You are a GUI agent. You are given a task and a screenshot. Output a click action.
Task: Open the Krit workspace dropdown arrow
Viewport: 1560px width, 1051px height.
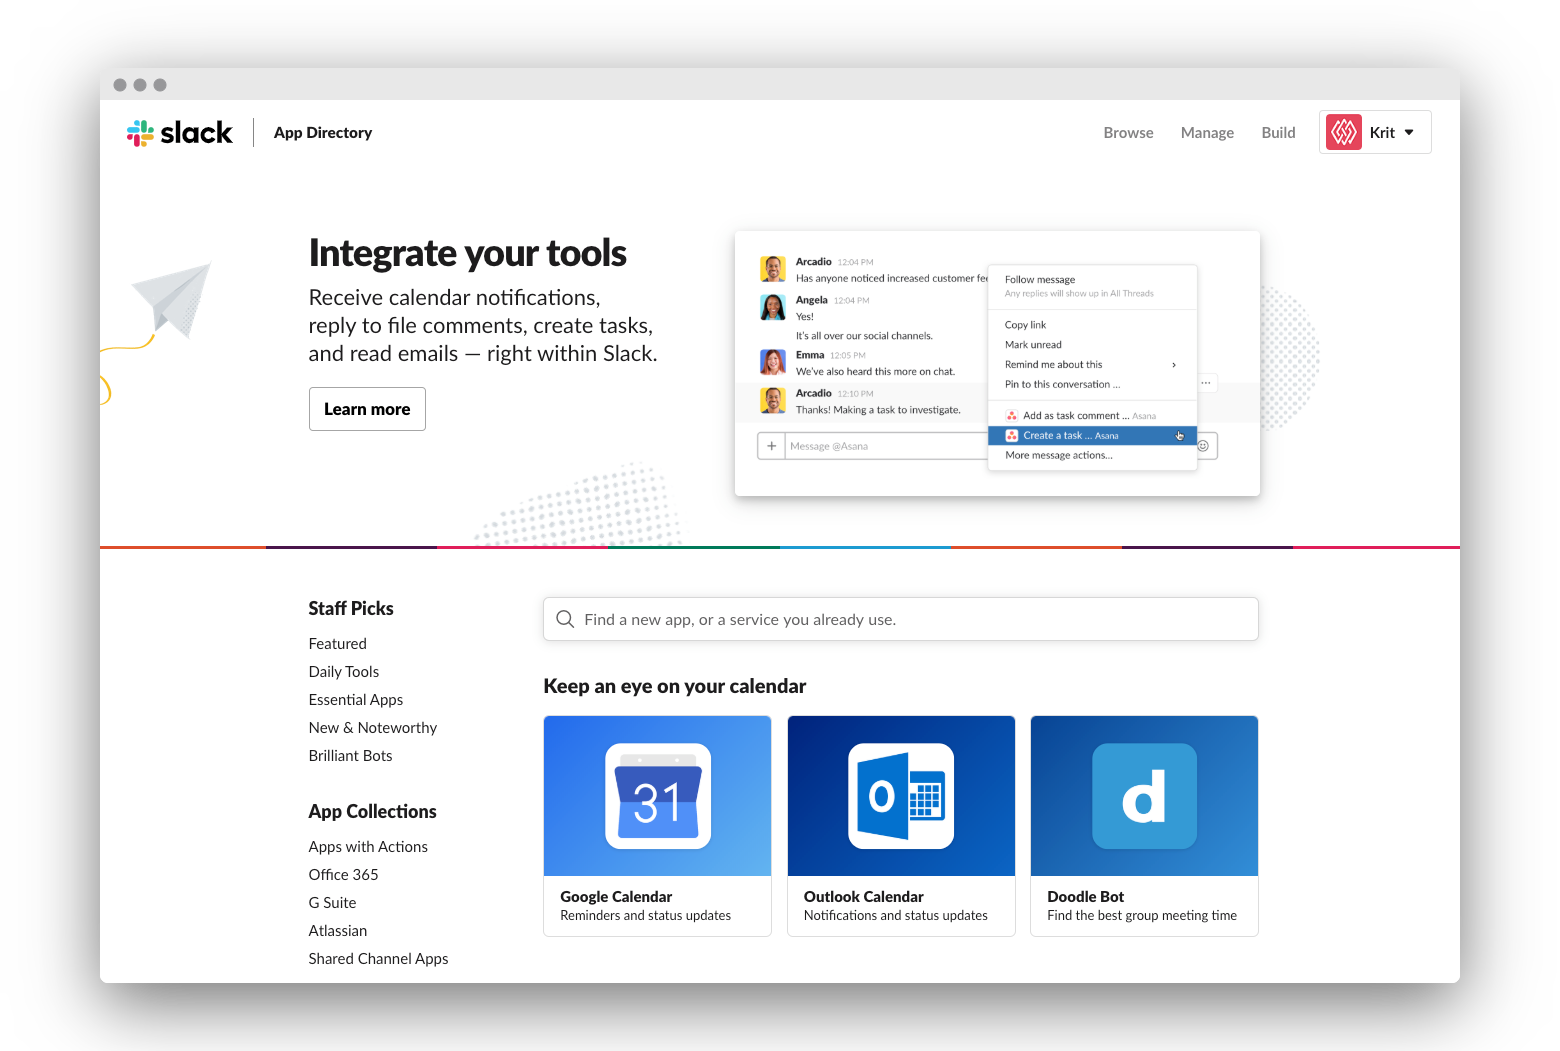(x=1409, y=132)
